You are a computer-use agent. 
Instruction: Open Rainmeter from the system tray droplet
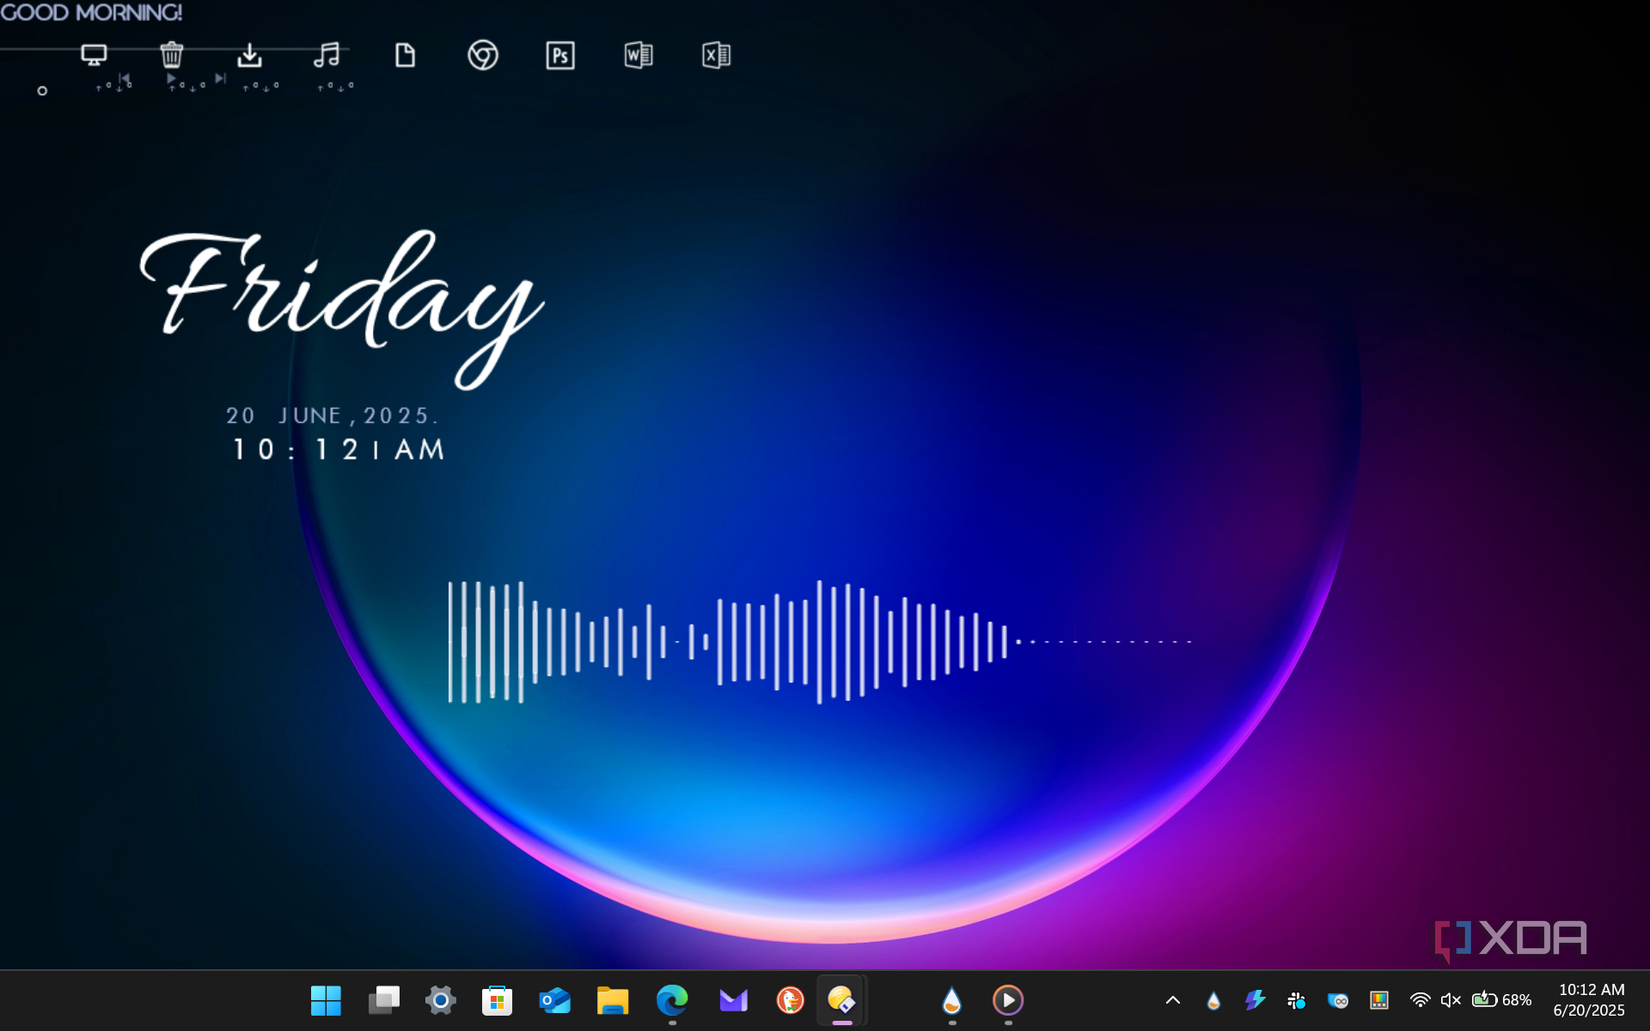point(1212,999)
